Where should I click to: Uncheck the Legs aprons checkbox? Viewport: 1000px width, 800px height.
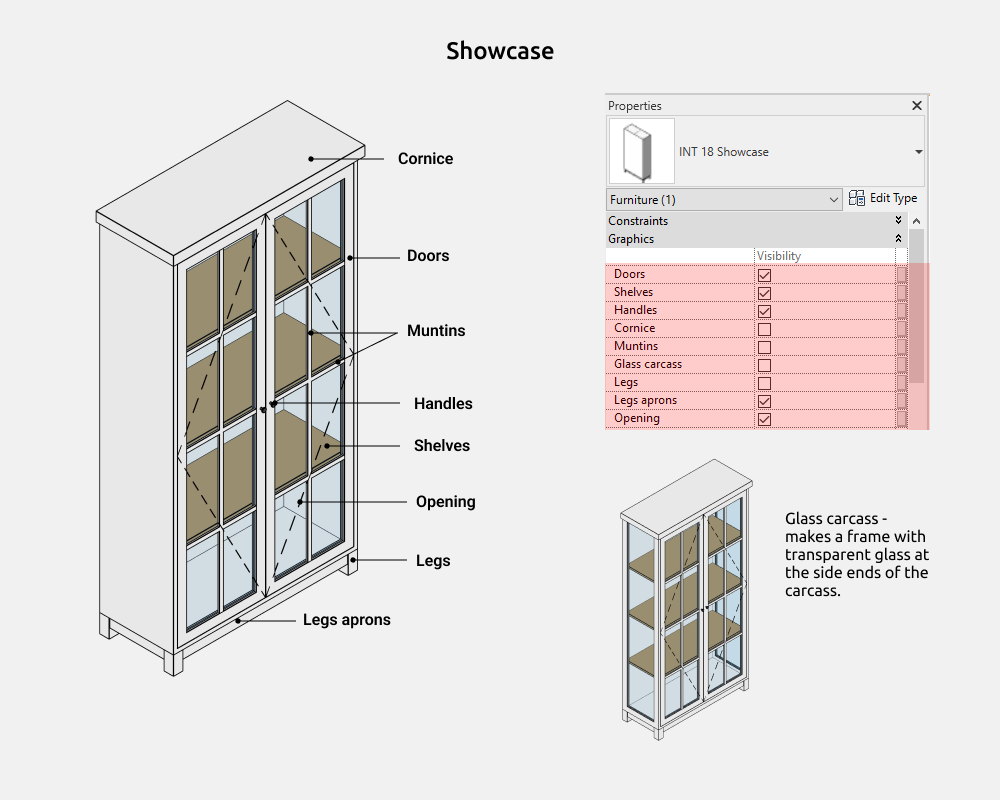(x=764, y=401)
